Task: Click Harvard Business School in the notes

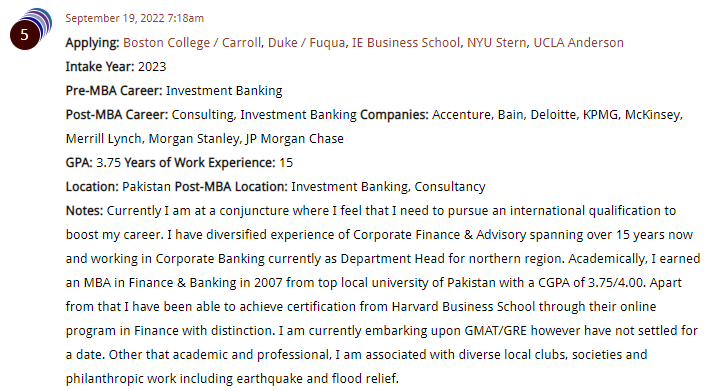Action: [x=463, y=307]
